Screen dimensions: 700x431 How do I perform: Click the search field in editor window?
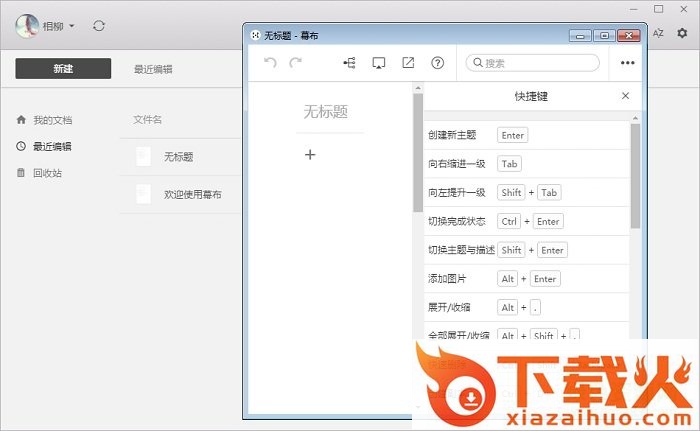pos(533,63)
